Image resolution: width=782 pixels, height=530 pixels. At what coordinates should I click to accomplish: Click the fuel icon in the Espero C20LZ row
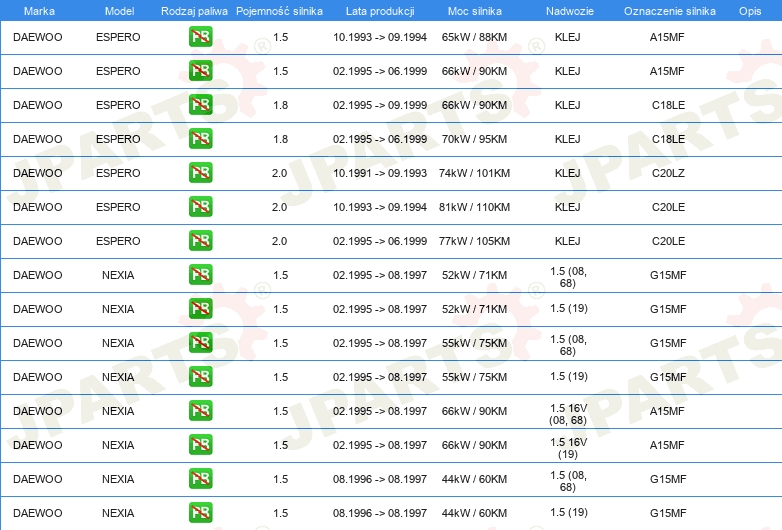coord(200,172)
